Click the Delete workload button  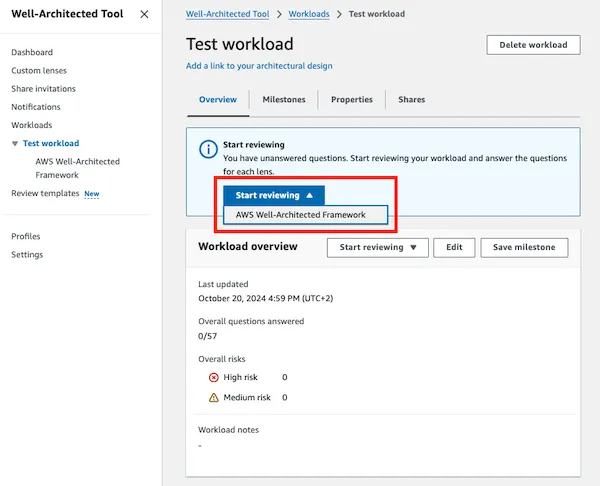pyautogui.click(x=533, y=45)
